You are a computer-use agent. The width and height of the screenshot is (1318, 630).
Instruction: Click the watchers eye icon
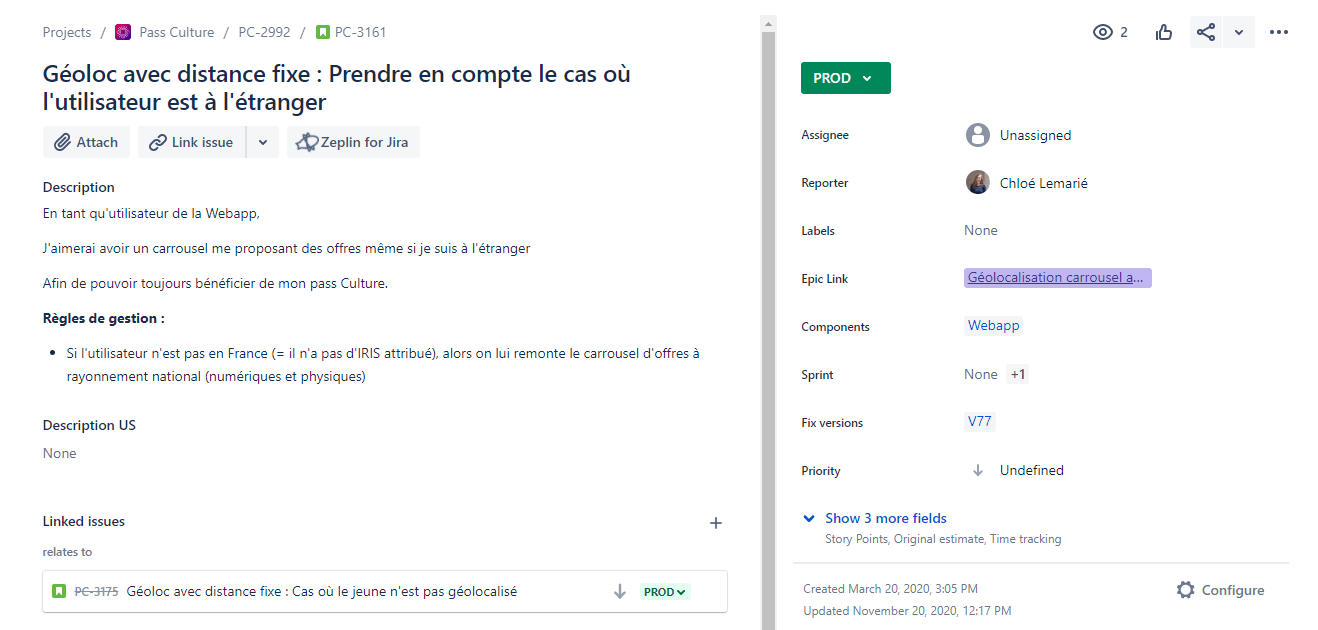(x=1103, y=32)
